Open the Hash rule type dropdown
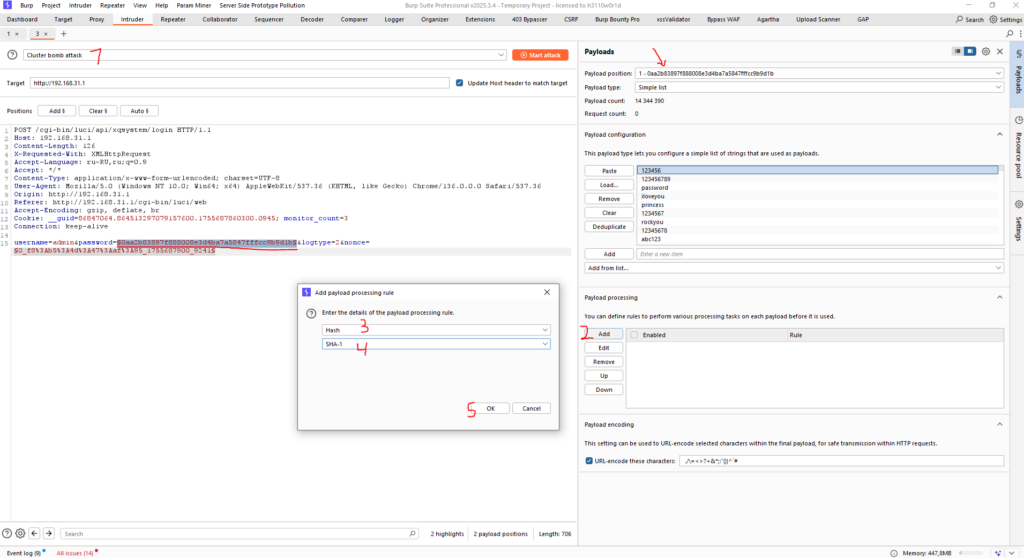 pos(436,330)
